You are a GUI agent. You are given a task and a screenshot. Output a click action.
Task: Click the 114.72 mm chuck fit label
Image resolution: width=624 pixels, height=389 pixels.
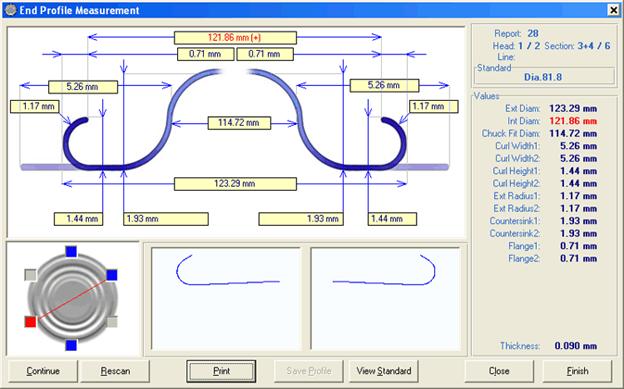tap(239, 123)
